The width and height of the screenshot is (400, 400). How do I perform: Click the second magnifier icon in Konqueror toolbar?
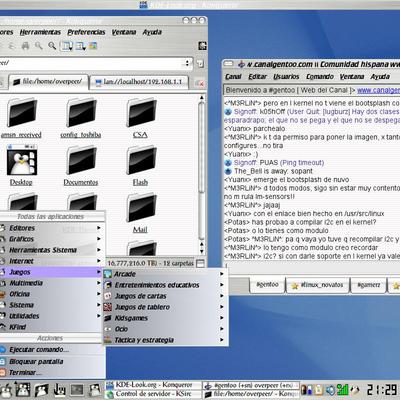tap(52, 46)
